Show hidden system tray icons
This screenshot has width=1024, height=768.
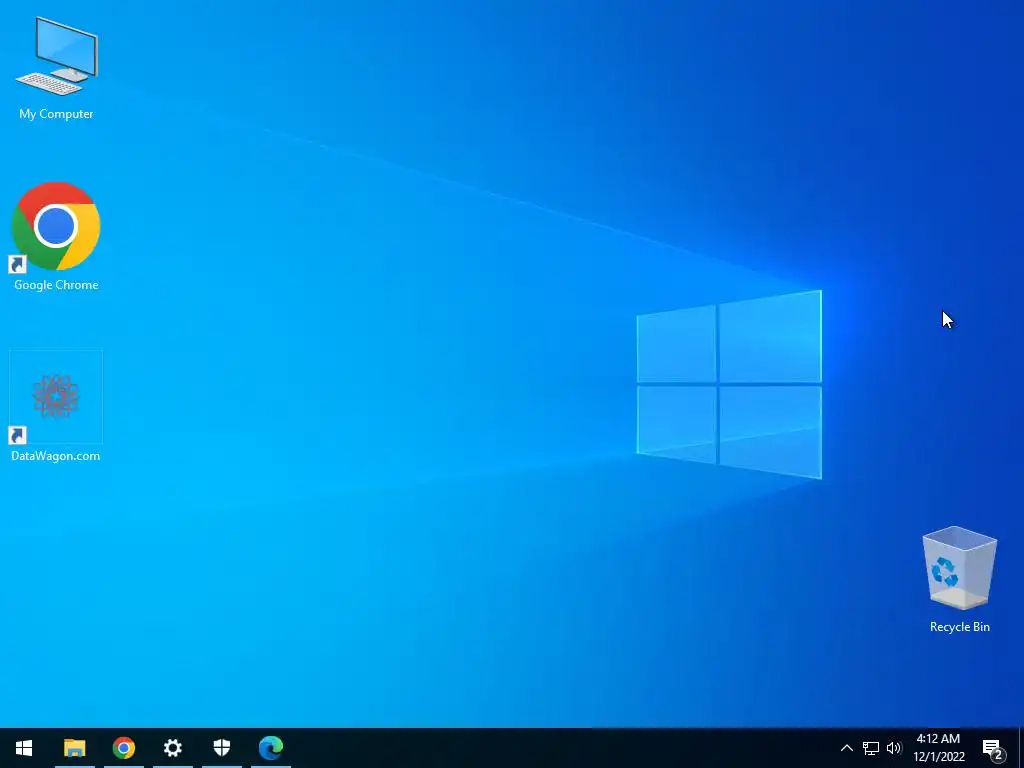(846, 748)
